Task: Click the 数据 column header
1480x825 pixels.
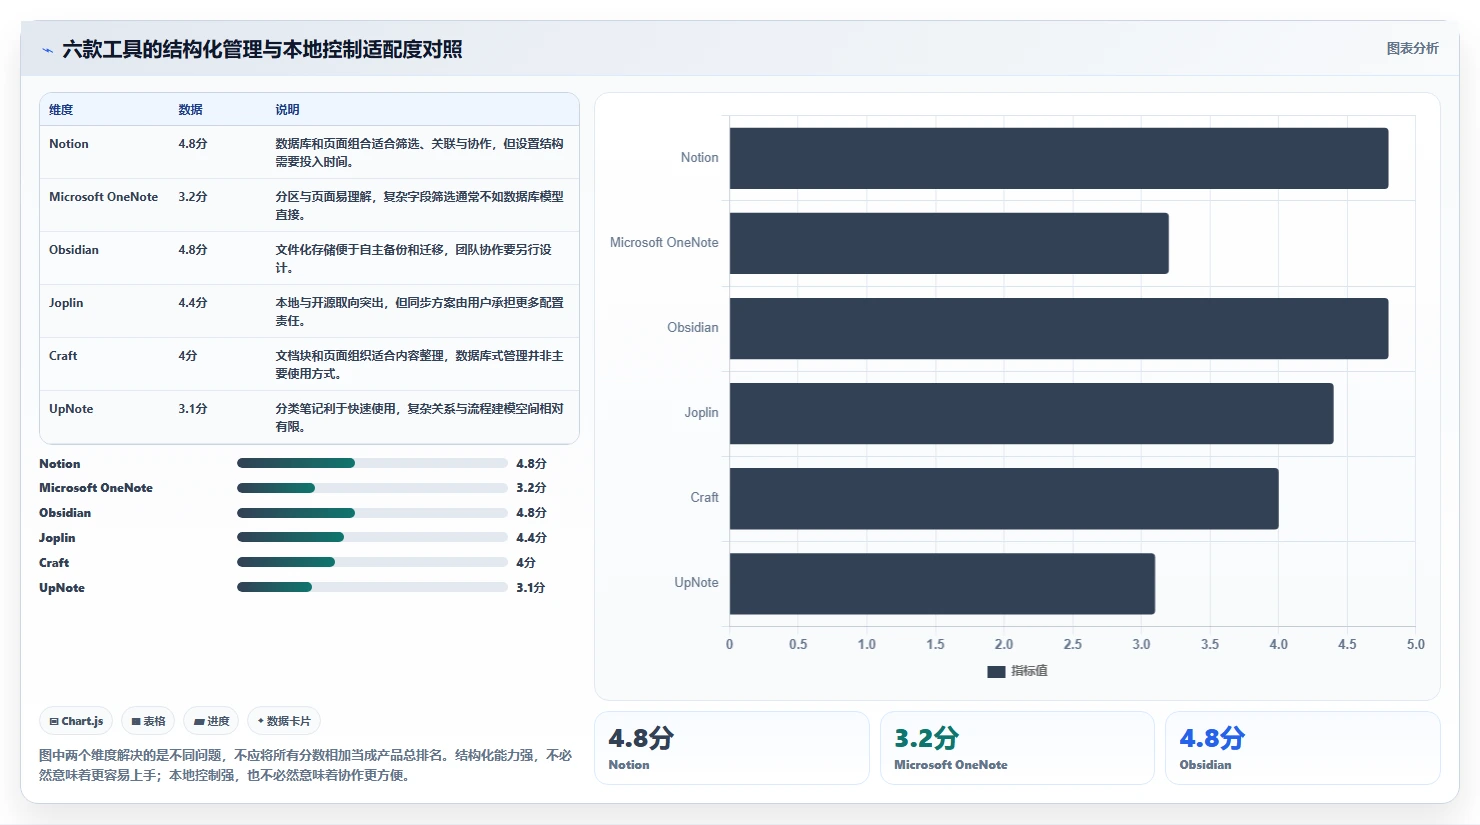Action: point(190,110)
